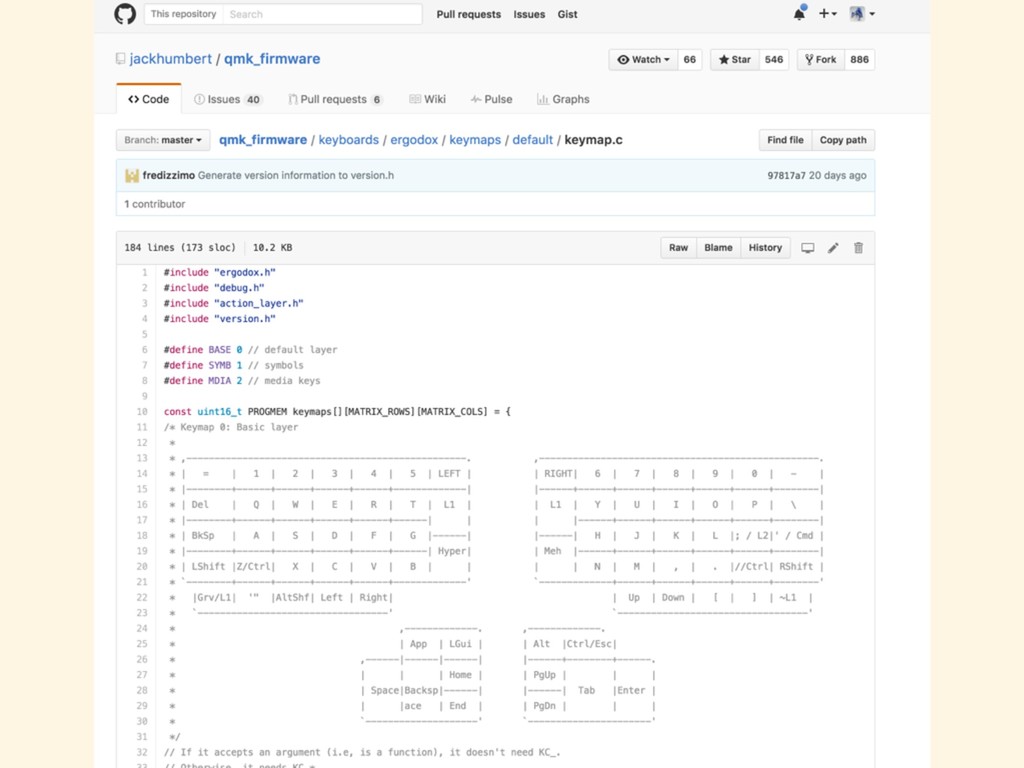Navigate to keymaps folder in breadcrumb
Viewport: 1024px width, 768px height.
pos(475,140)
